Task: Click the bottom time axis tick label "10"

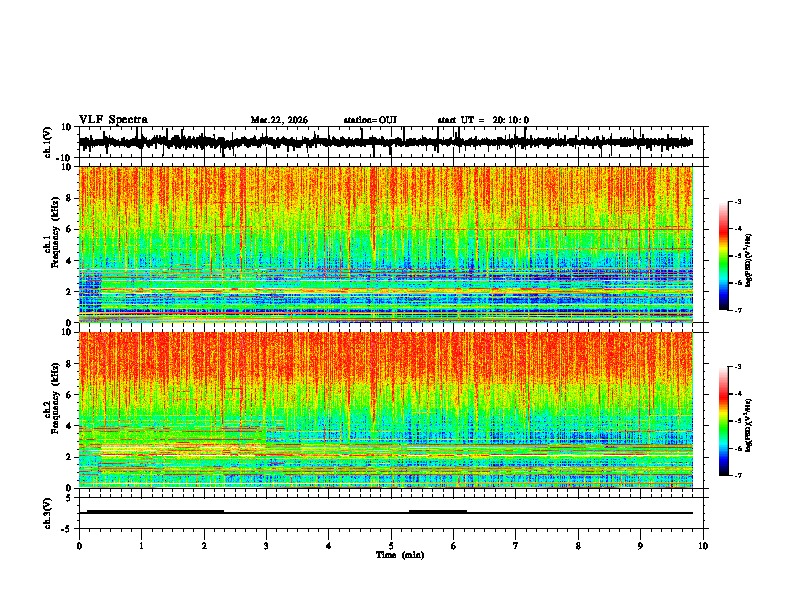Action: click(x=703, y=546)
